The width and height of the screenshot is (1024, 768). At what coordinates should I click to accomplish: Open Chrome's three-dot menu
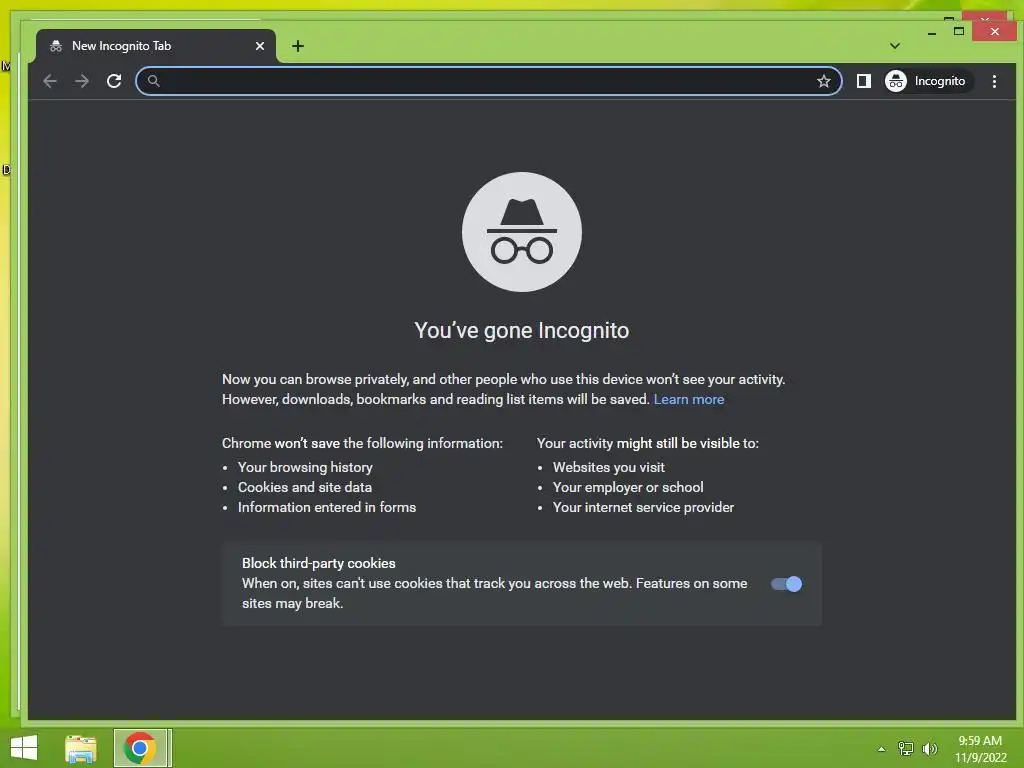pyautogui.click(x=994, y=81)
